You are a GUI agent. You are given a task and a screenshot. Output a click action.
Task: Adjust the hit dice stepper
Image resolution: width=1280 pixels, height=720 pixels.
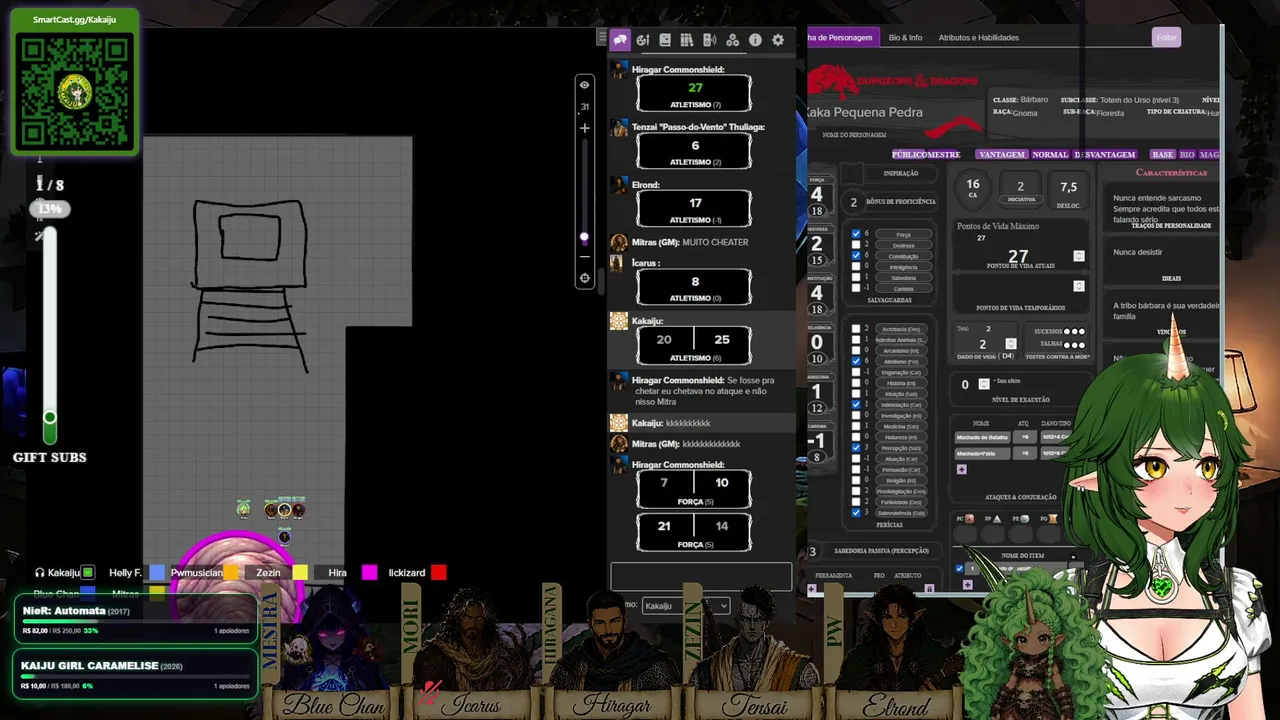1011,344
